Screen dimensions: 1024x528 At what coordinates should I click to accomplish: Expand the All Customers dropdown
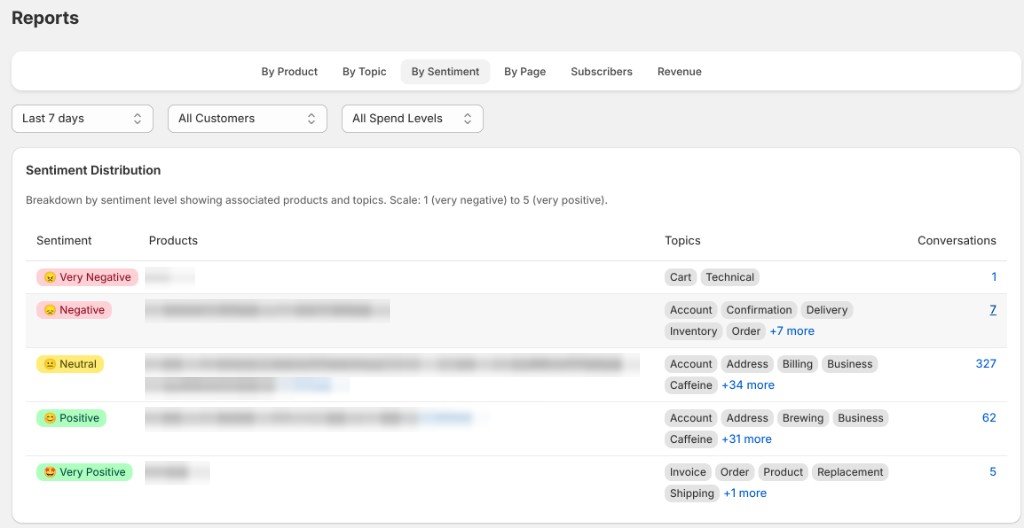248,119
